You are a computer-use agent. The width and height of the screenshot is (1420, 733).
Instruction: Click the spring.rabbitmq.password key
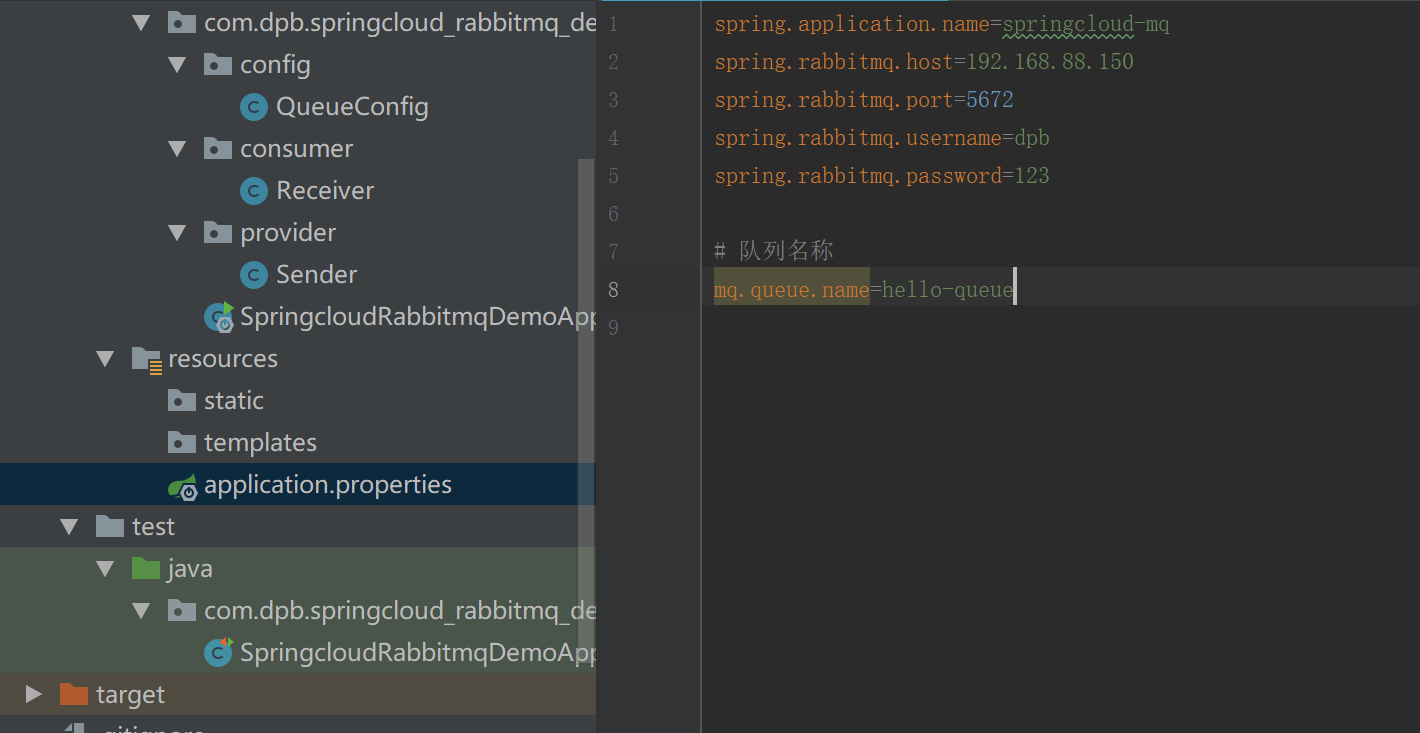858,176
